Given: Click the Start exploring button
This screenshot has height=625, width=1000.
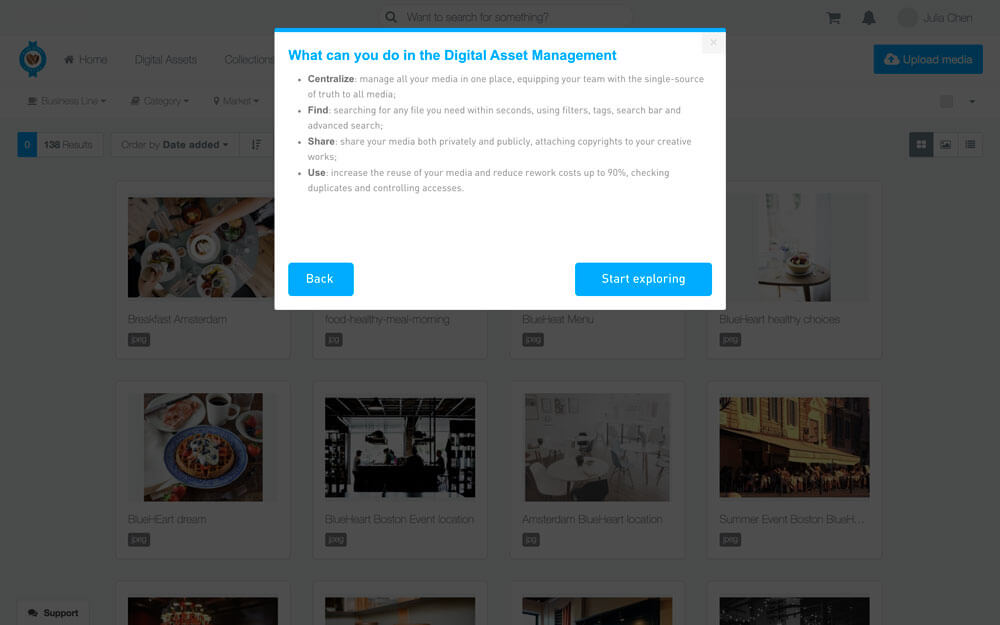Looking at the screenshot, I should click(x=643, y=279).
